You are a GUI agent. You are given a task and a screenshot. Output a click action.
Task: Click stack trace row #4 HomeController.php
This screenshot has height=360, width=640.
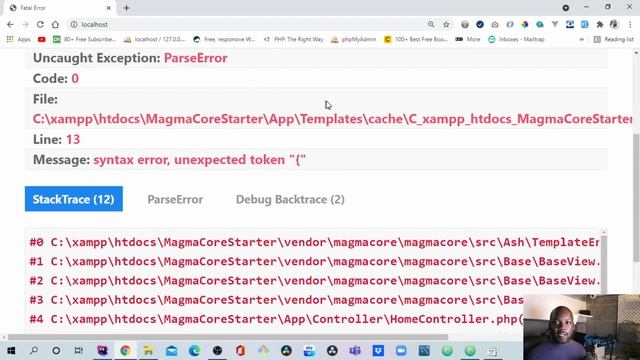click(x=276, y=319)
